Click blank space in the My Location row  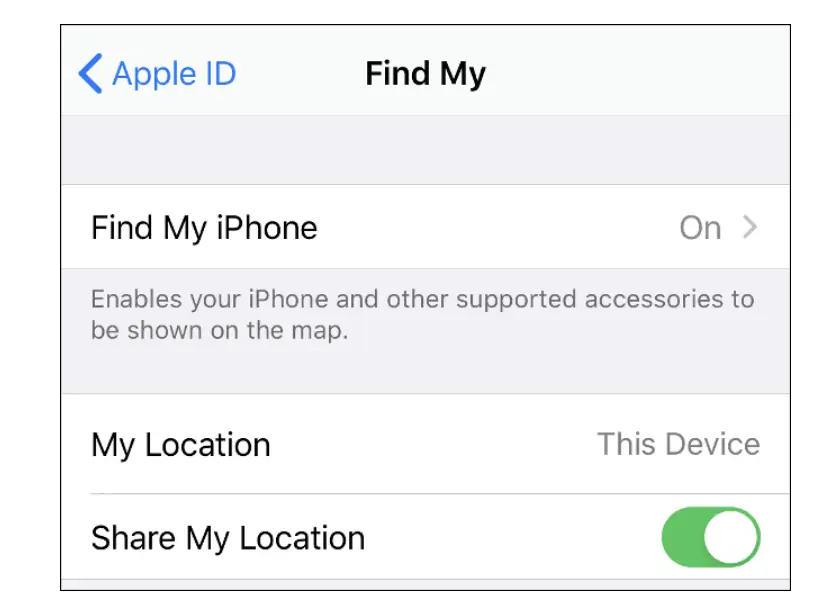click(x=431, y=444)
